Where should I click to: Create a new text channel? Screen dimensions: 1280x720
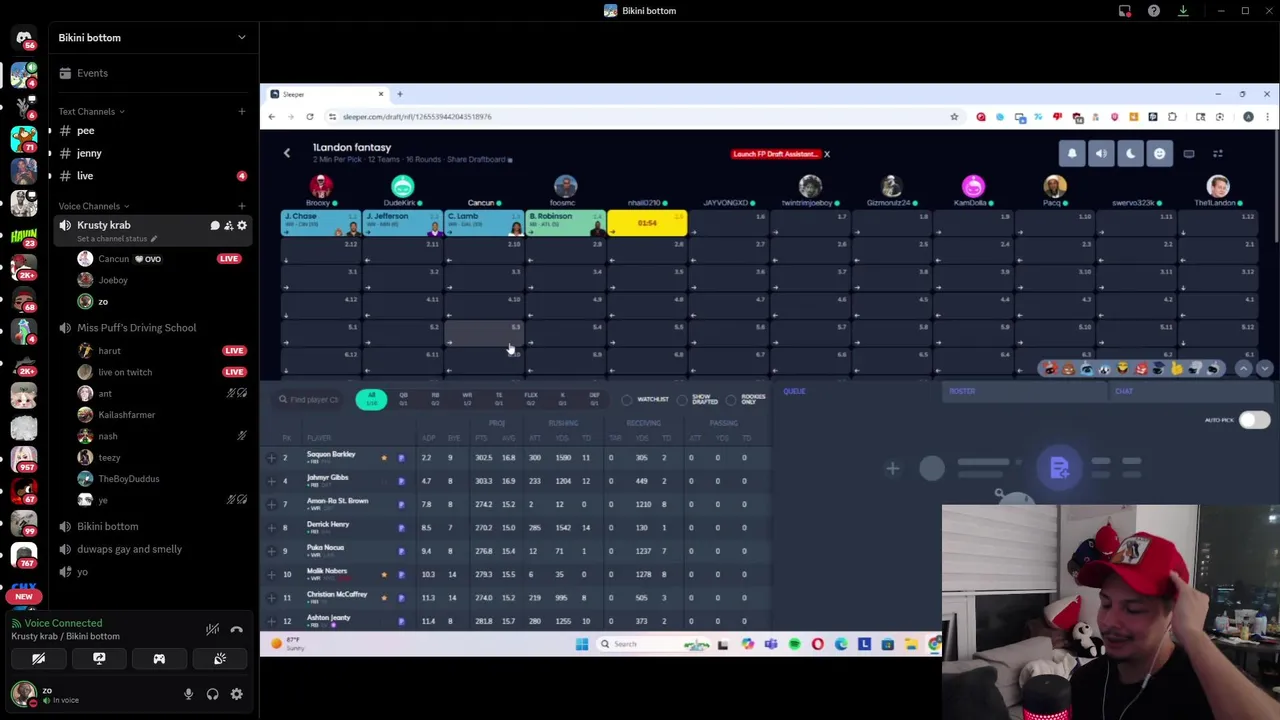click(x=241, y=111)
